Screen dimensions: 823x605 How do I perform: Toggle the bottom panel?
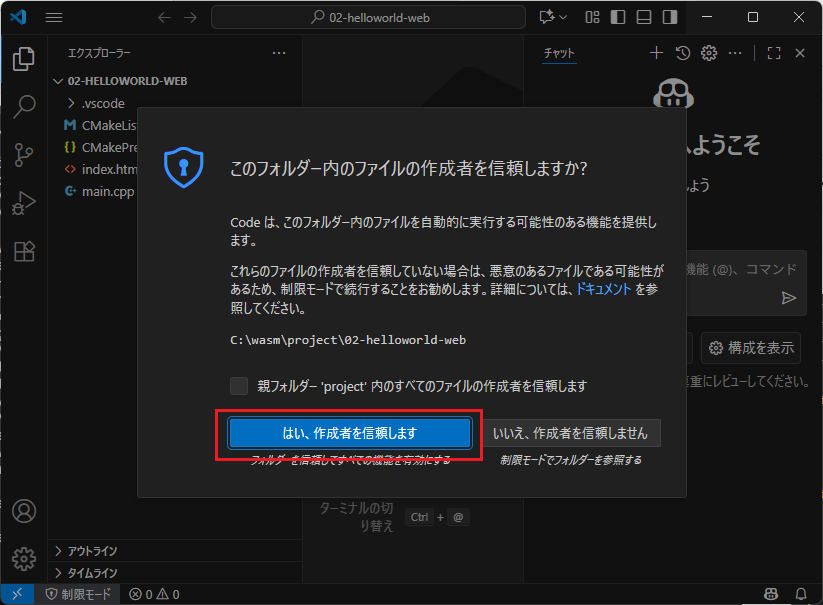tap(643, 17)
